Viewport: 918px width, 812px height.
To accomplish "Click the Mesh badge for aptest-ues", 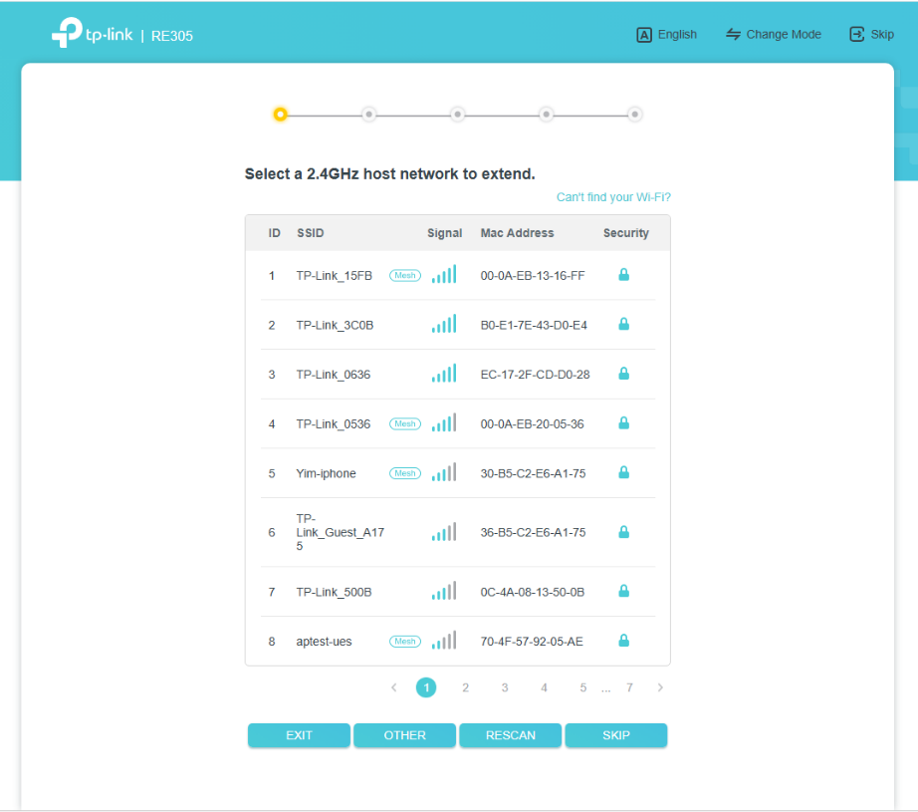I will tap(405, 641).
